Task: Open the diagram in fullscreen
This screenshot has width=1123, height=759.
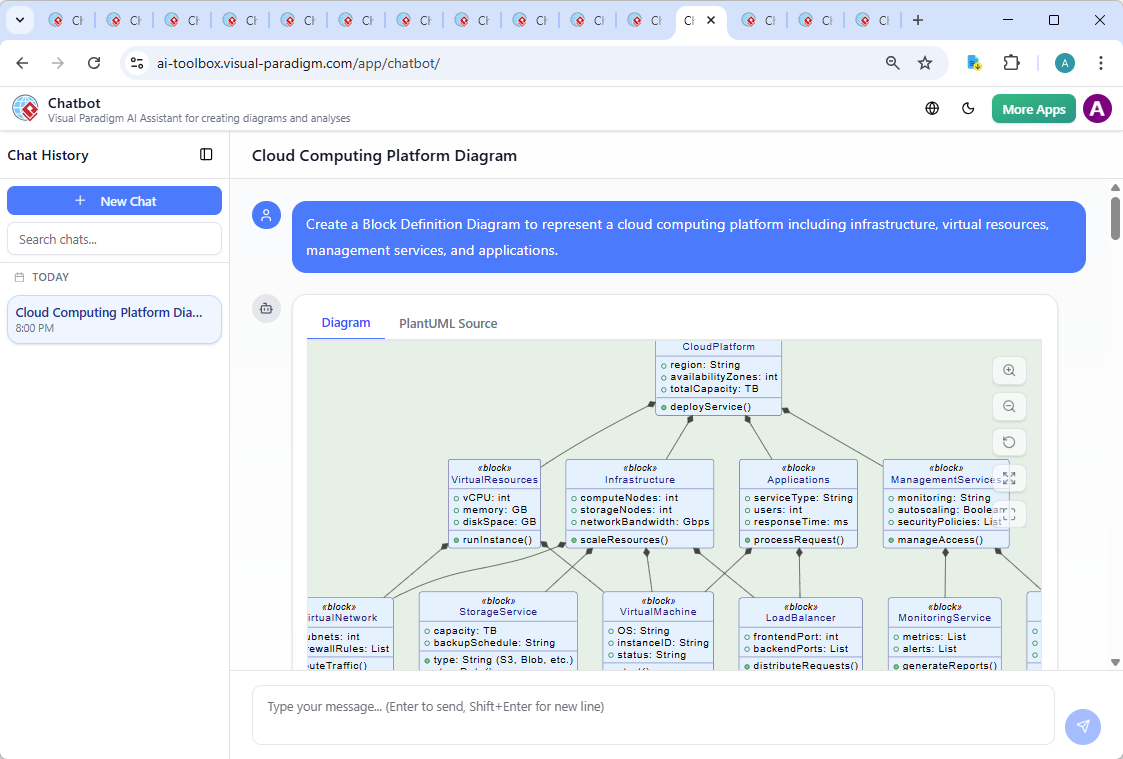Action: pyautogui.click(x=1009, y=514)
